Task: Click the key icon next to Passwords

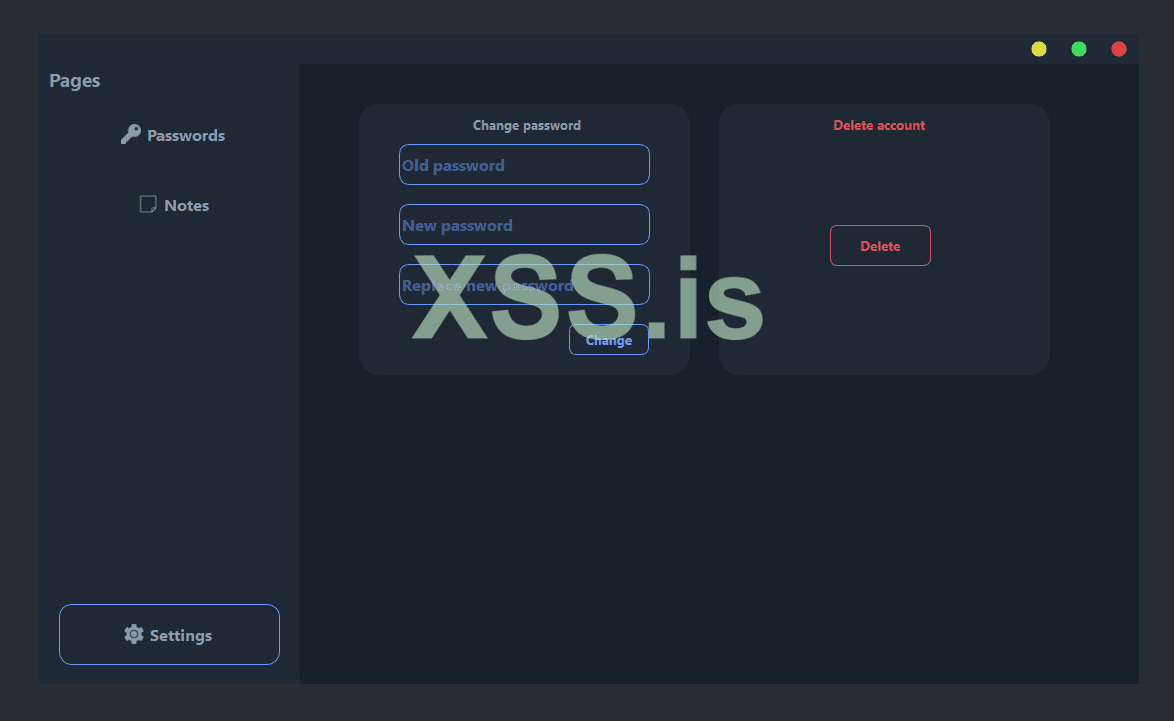Action: click(x=131, y=134)
